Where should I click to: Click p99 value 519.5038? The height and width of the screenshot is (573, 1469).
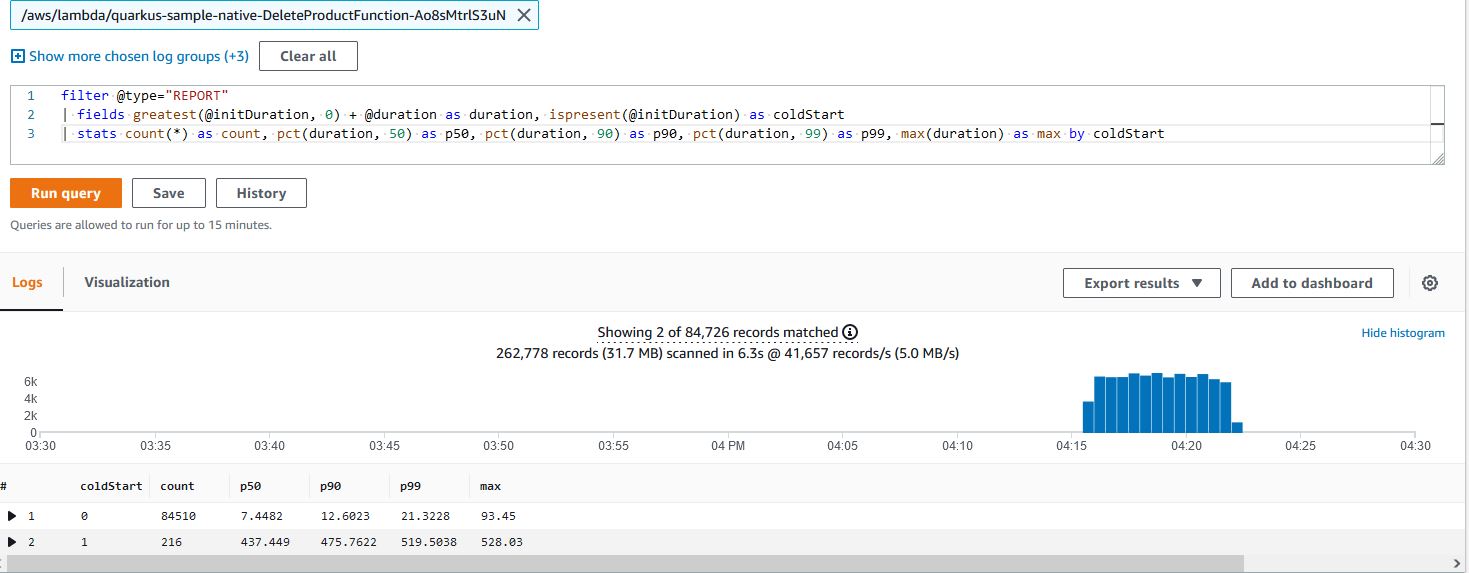(x=430, y=542)
